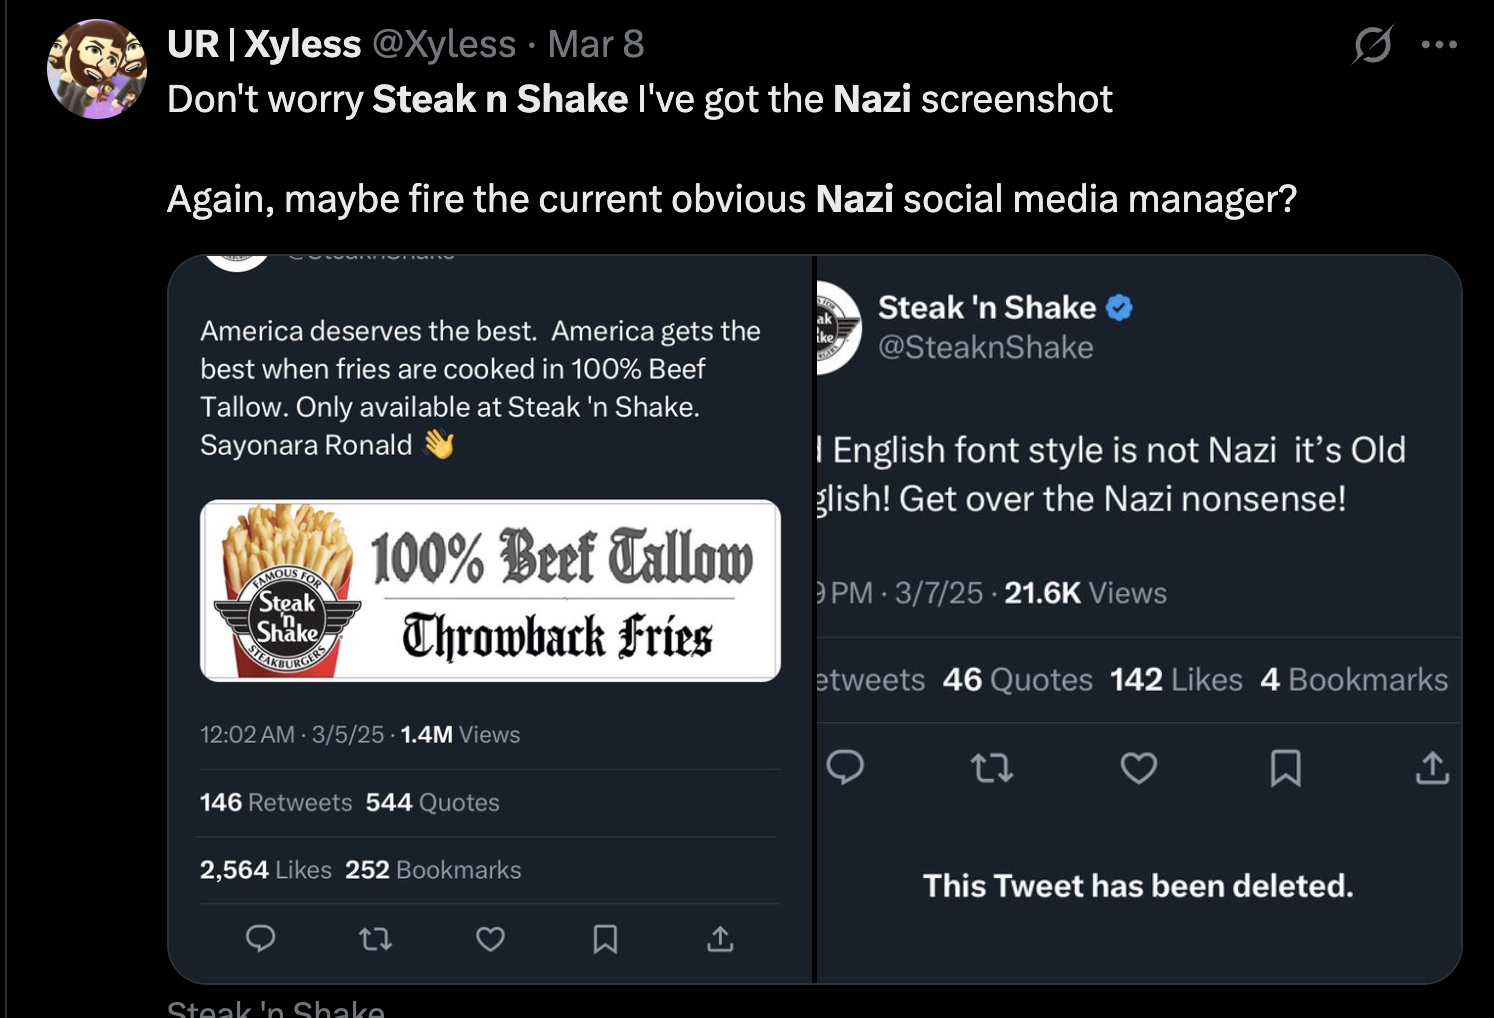Open the three-dot more options menu
This screenshot has width=1494, height=1018.
(x=1438, y=45)
